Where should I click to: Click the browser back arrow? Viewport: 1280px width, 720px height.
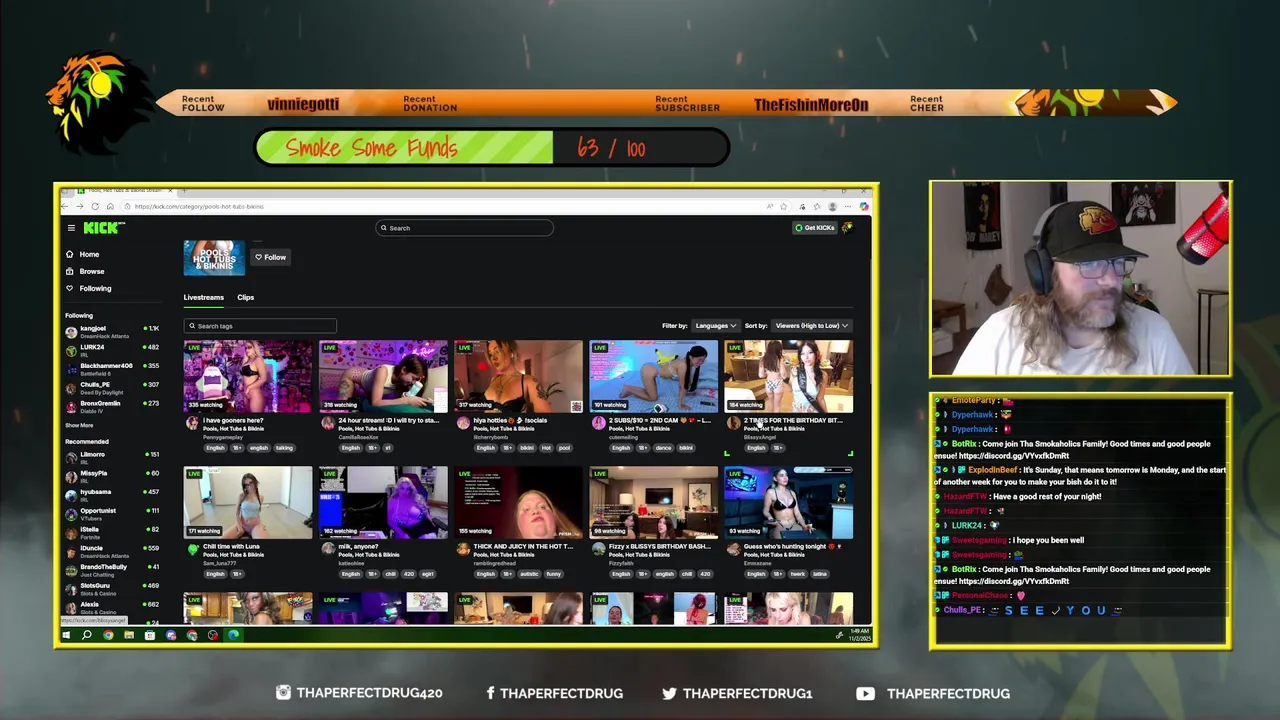(x=63, y=206)
